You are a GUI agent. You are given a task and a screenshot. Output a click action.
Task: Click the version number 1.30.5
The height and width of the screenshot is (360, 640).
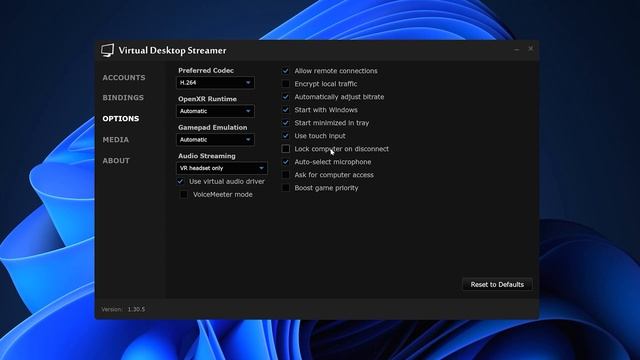(136, 309)
